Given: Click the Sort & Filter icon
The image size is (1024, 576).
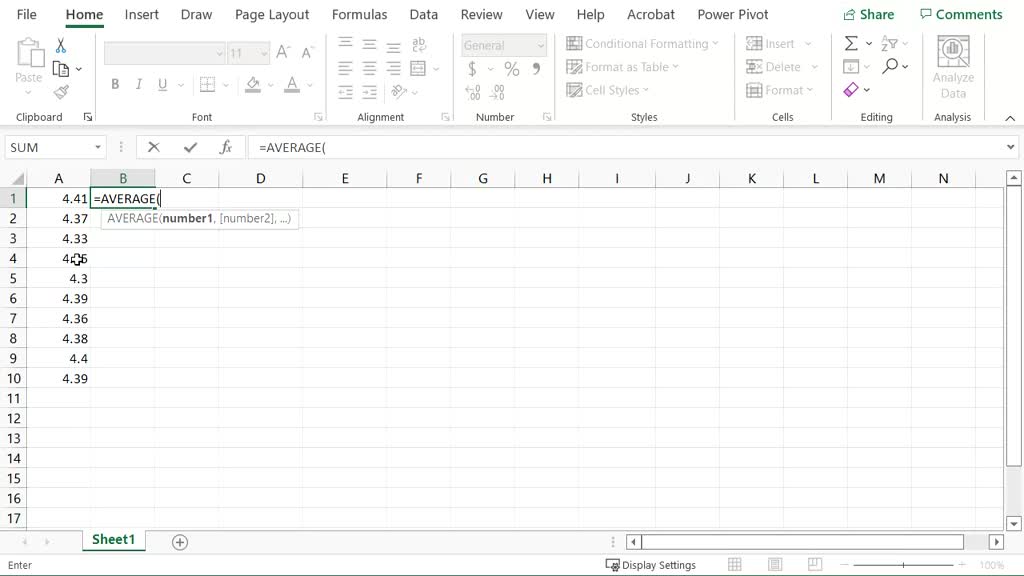Looking at the screenshot, I should click(889, 44).
